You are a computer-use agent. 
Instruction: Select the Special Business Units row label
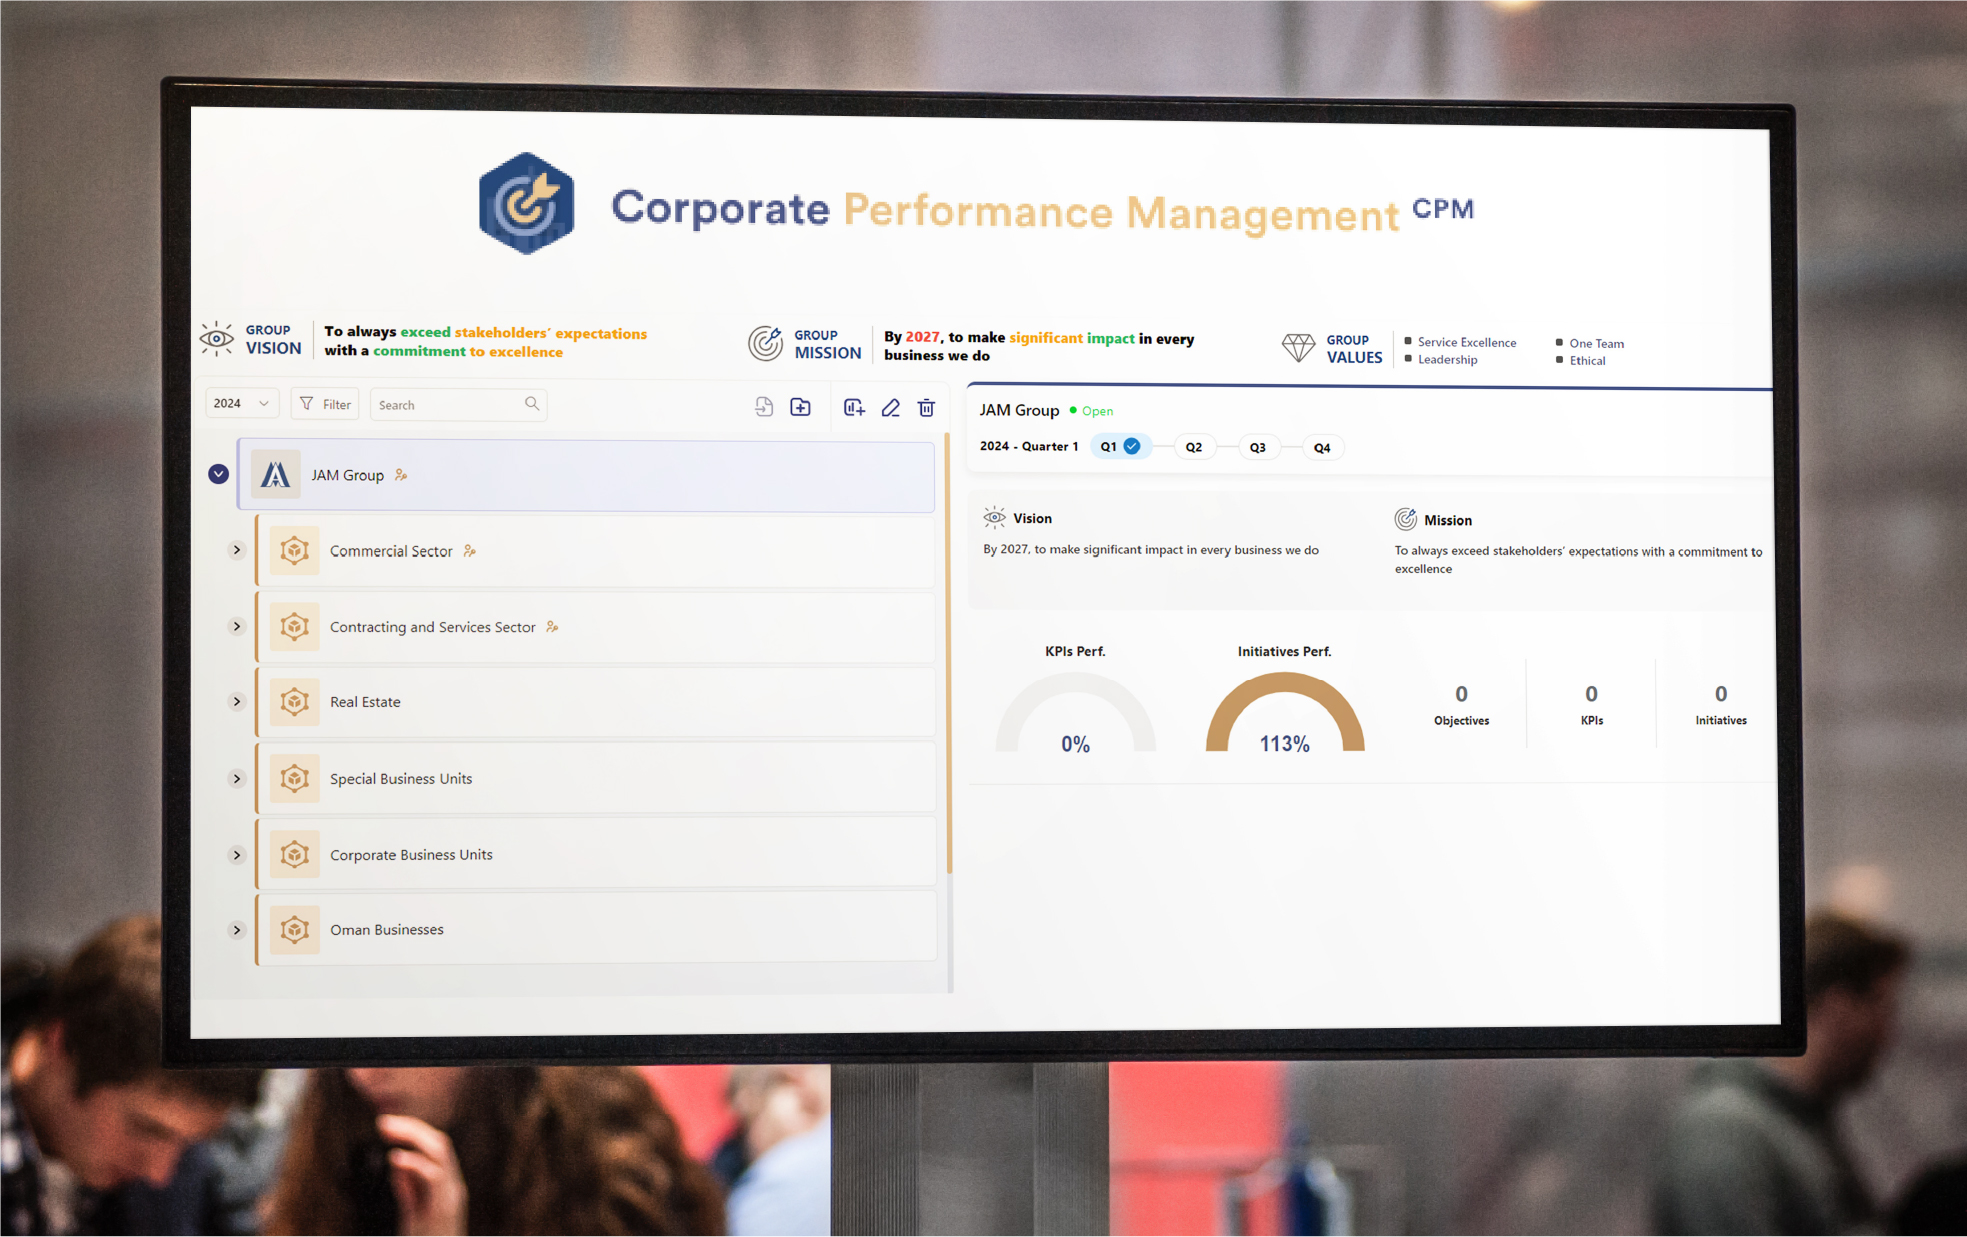point(401,779)
